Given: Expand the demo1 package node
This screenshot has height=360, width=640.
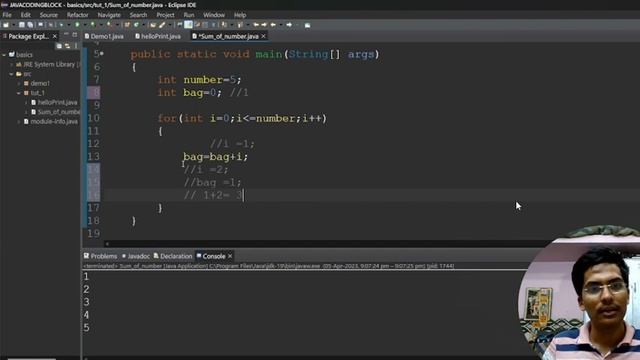Looking at the screenshot, I should pos(19,83).
